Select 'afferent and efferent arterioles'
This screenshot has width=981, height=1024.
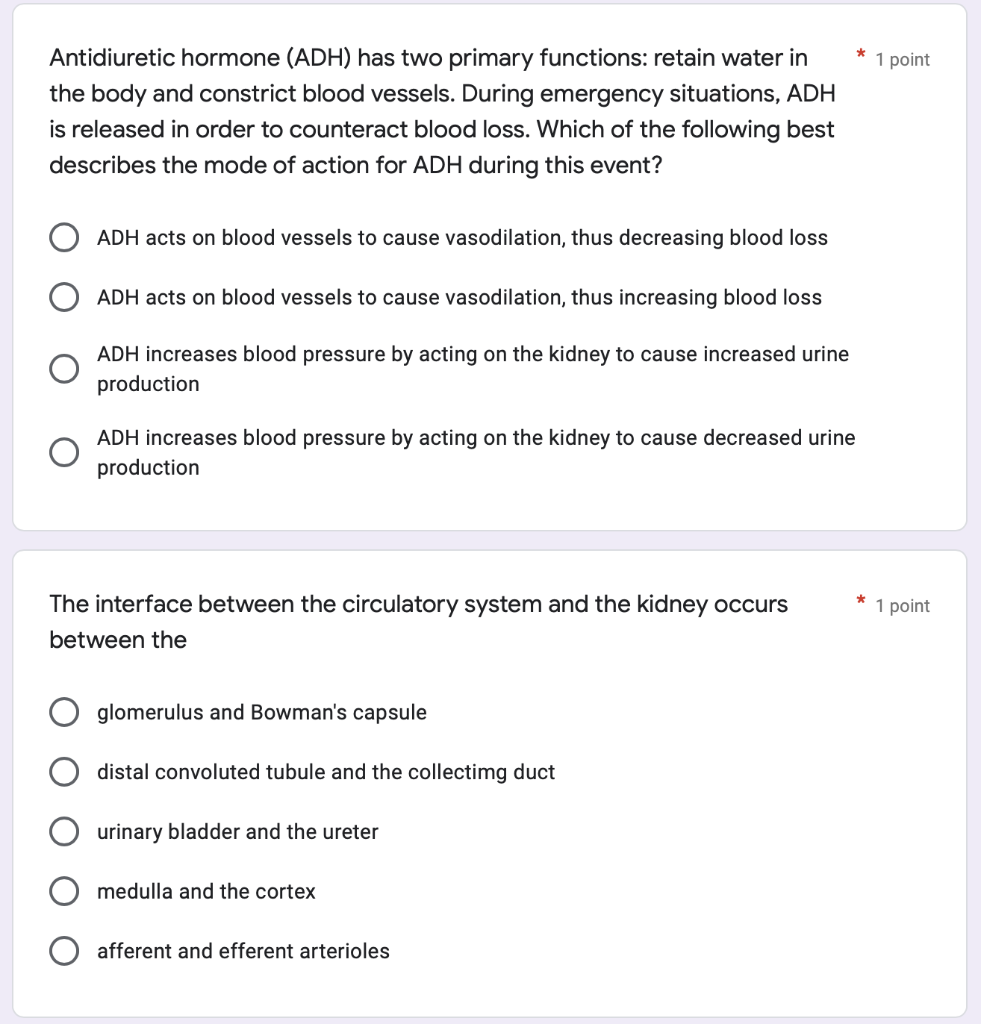coord(64,950)
